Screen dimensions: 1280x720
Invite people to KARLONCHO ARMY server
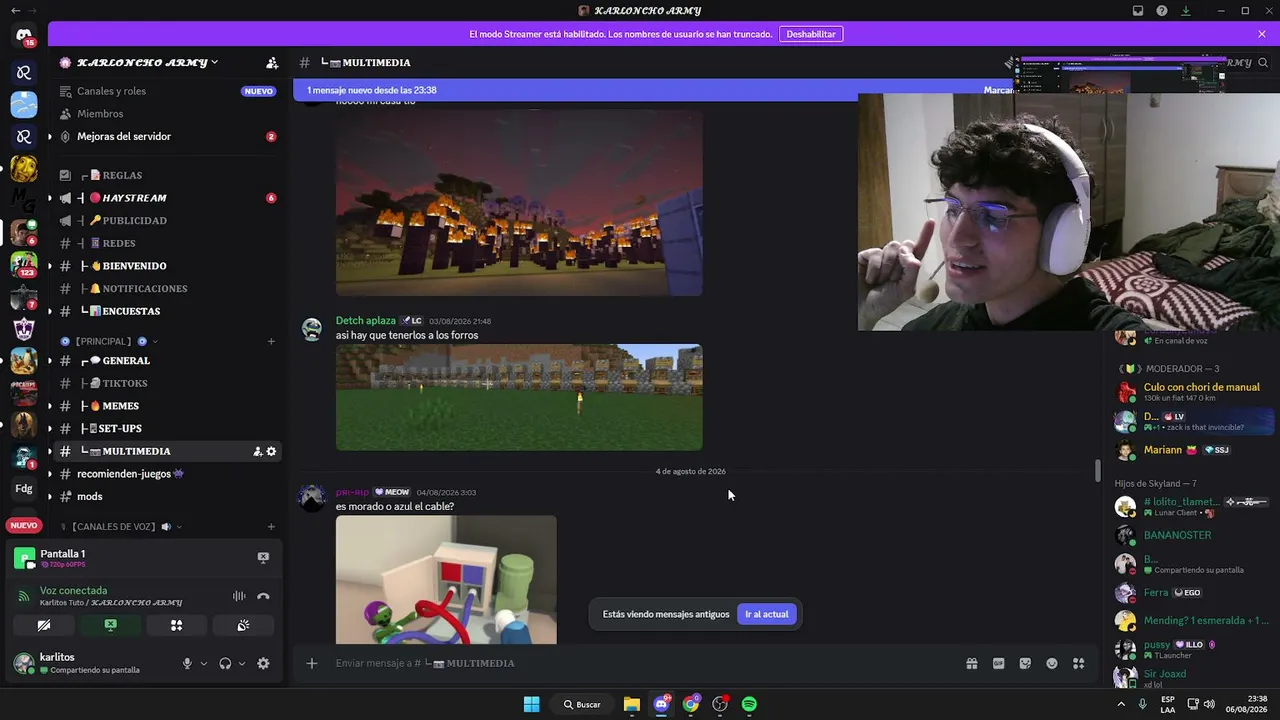pos(272,63)
